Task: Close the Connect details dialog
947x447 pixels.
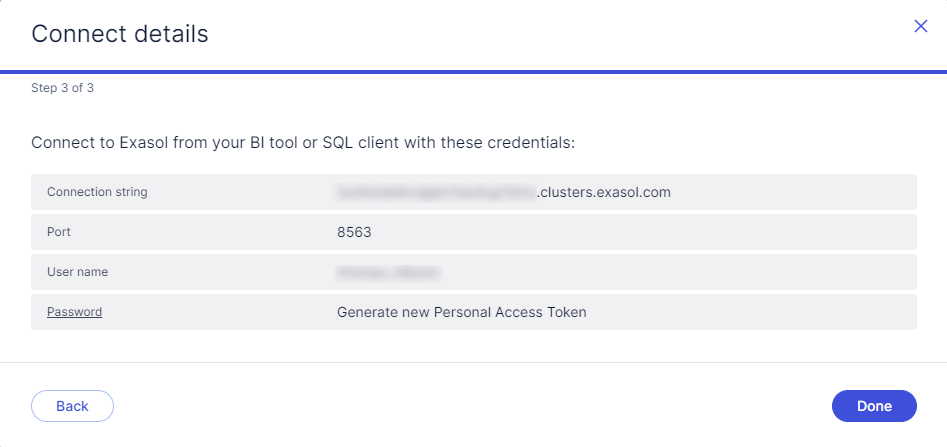Action: 921,27
